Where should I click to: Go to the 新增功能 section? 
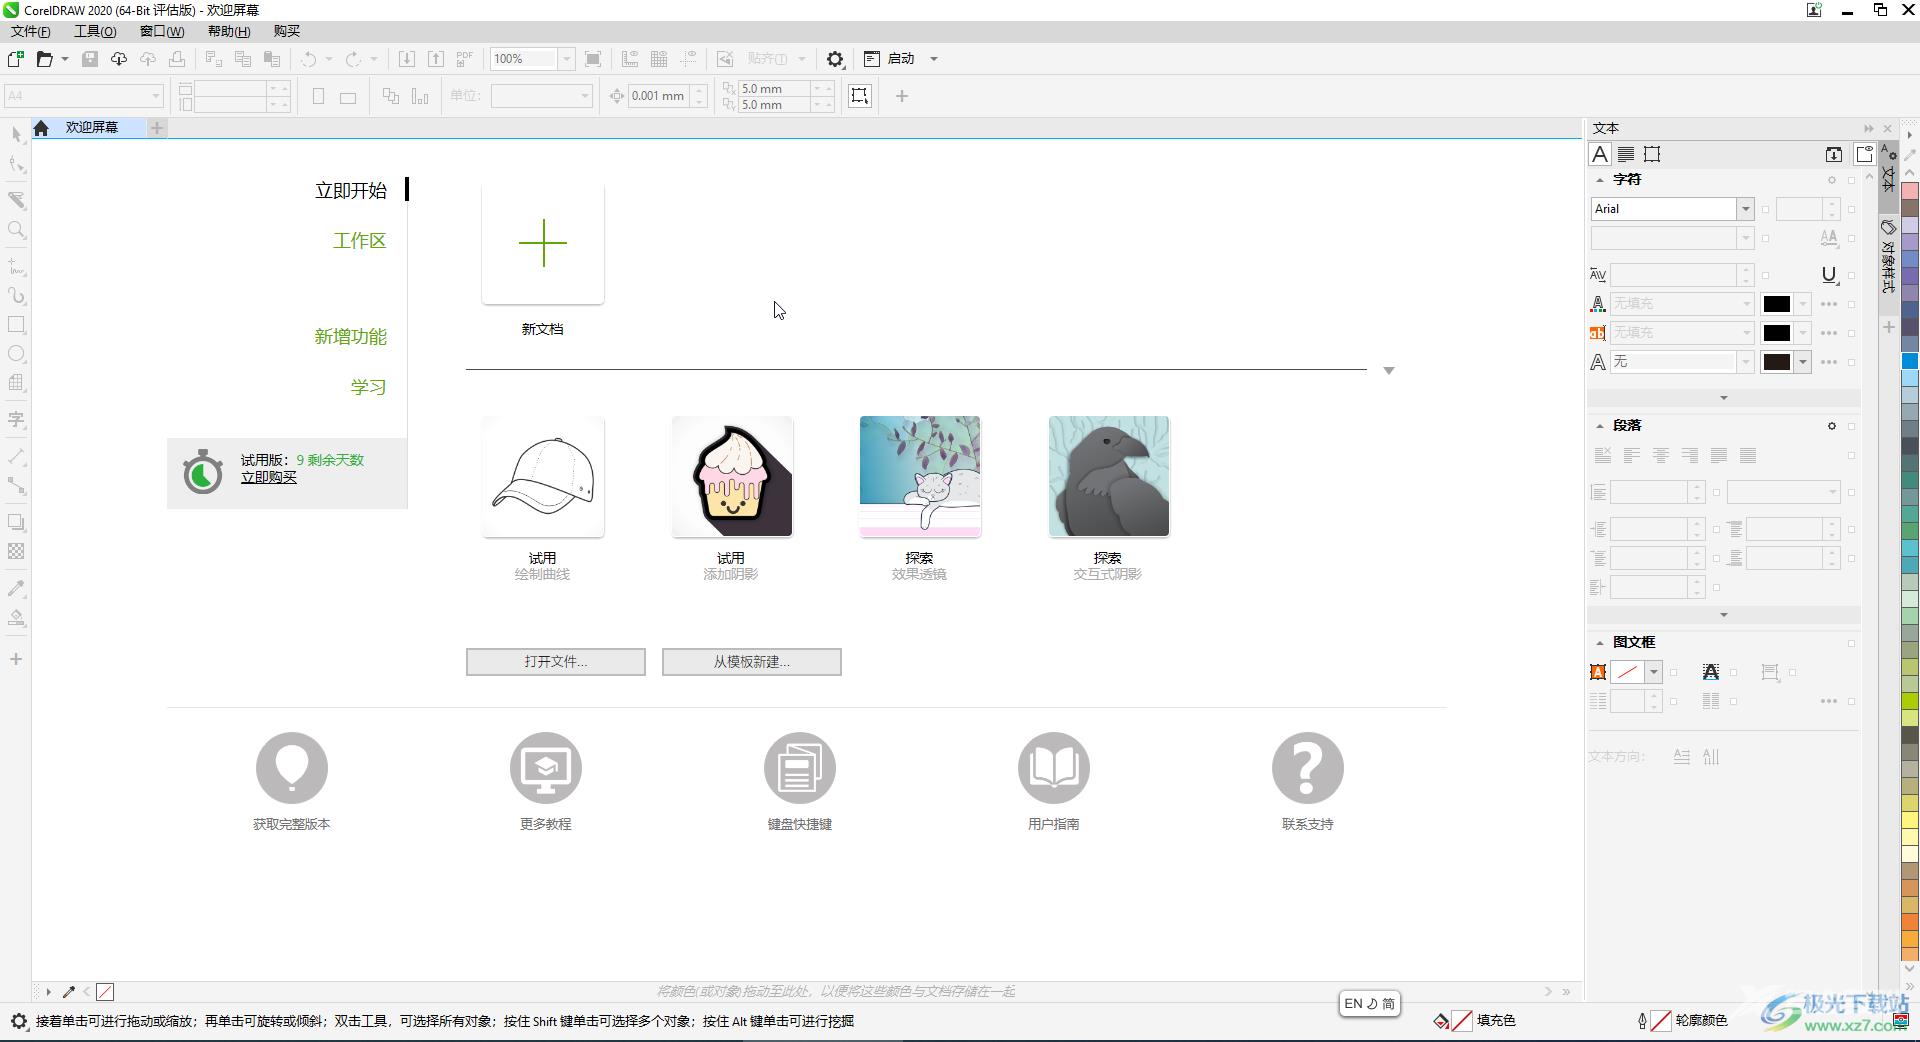(x=350, y=337)
